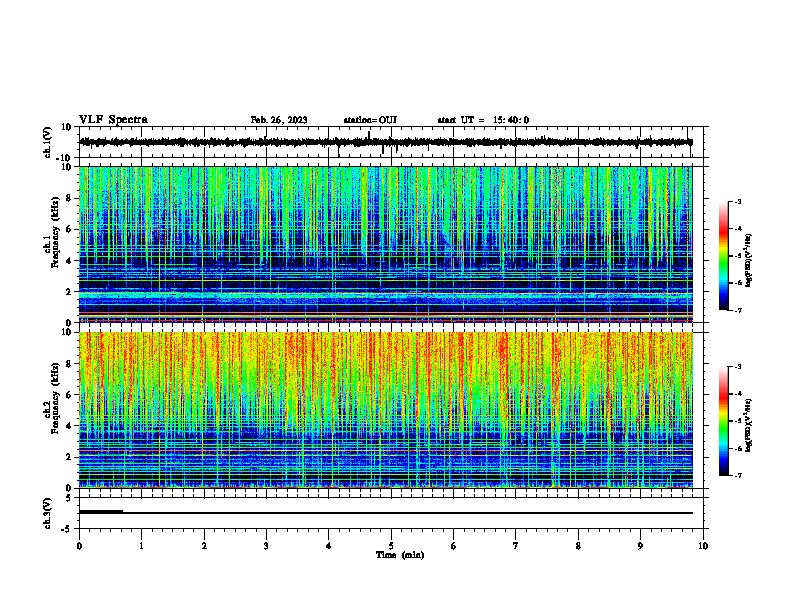Image resolution: width=792 pixels, height=612 pixels.
Task: Click the date 'Feb. 26, 2023'
Action: (279, 120)
